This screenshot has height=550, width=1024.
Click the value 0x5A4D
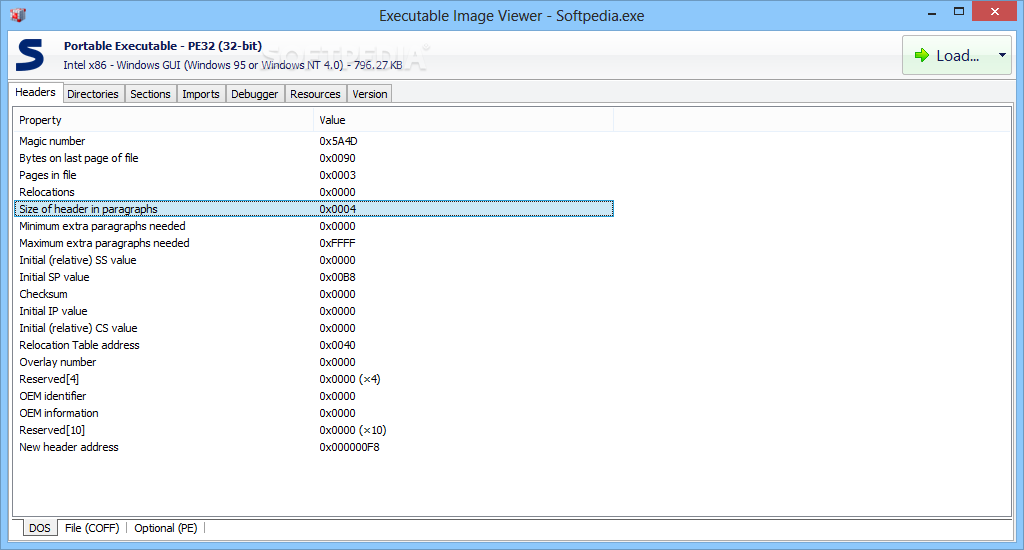point(338,141)
